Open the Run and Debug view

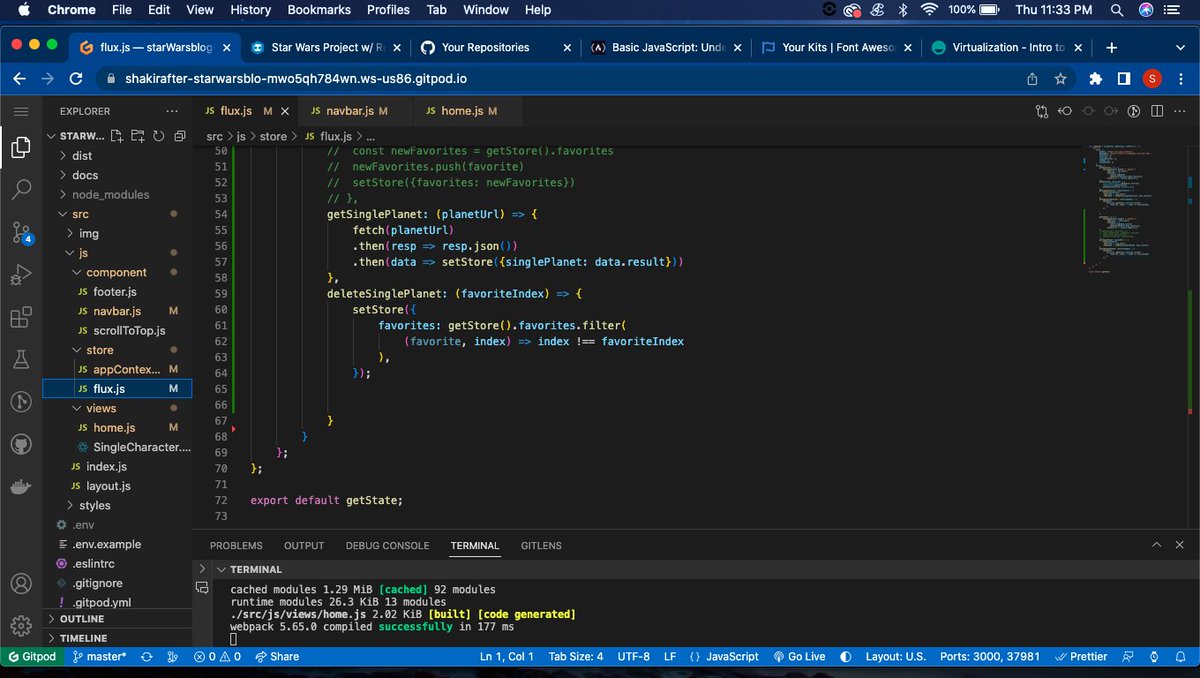(x=21, y=275)
